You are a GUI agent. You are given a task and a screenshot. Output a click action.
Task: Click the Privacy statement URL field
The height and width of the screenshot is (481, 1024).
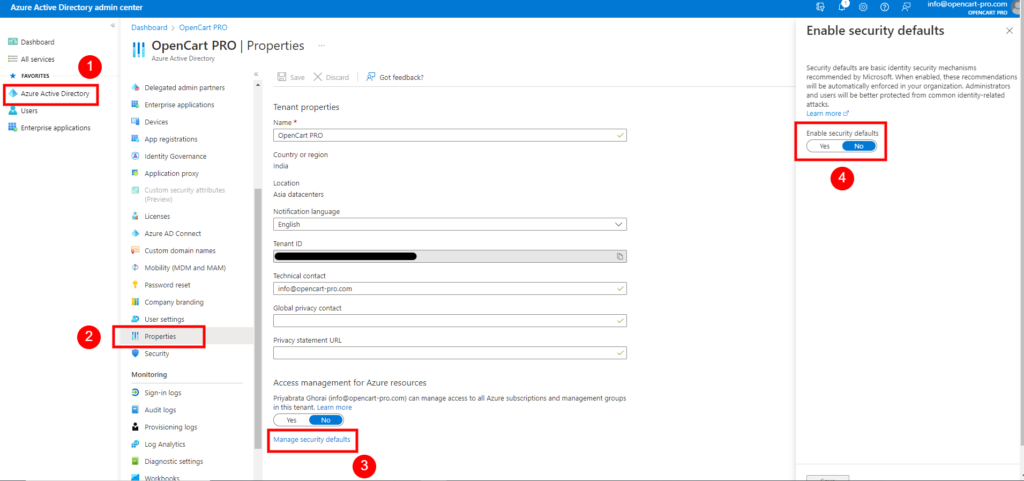450,352
